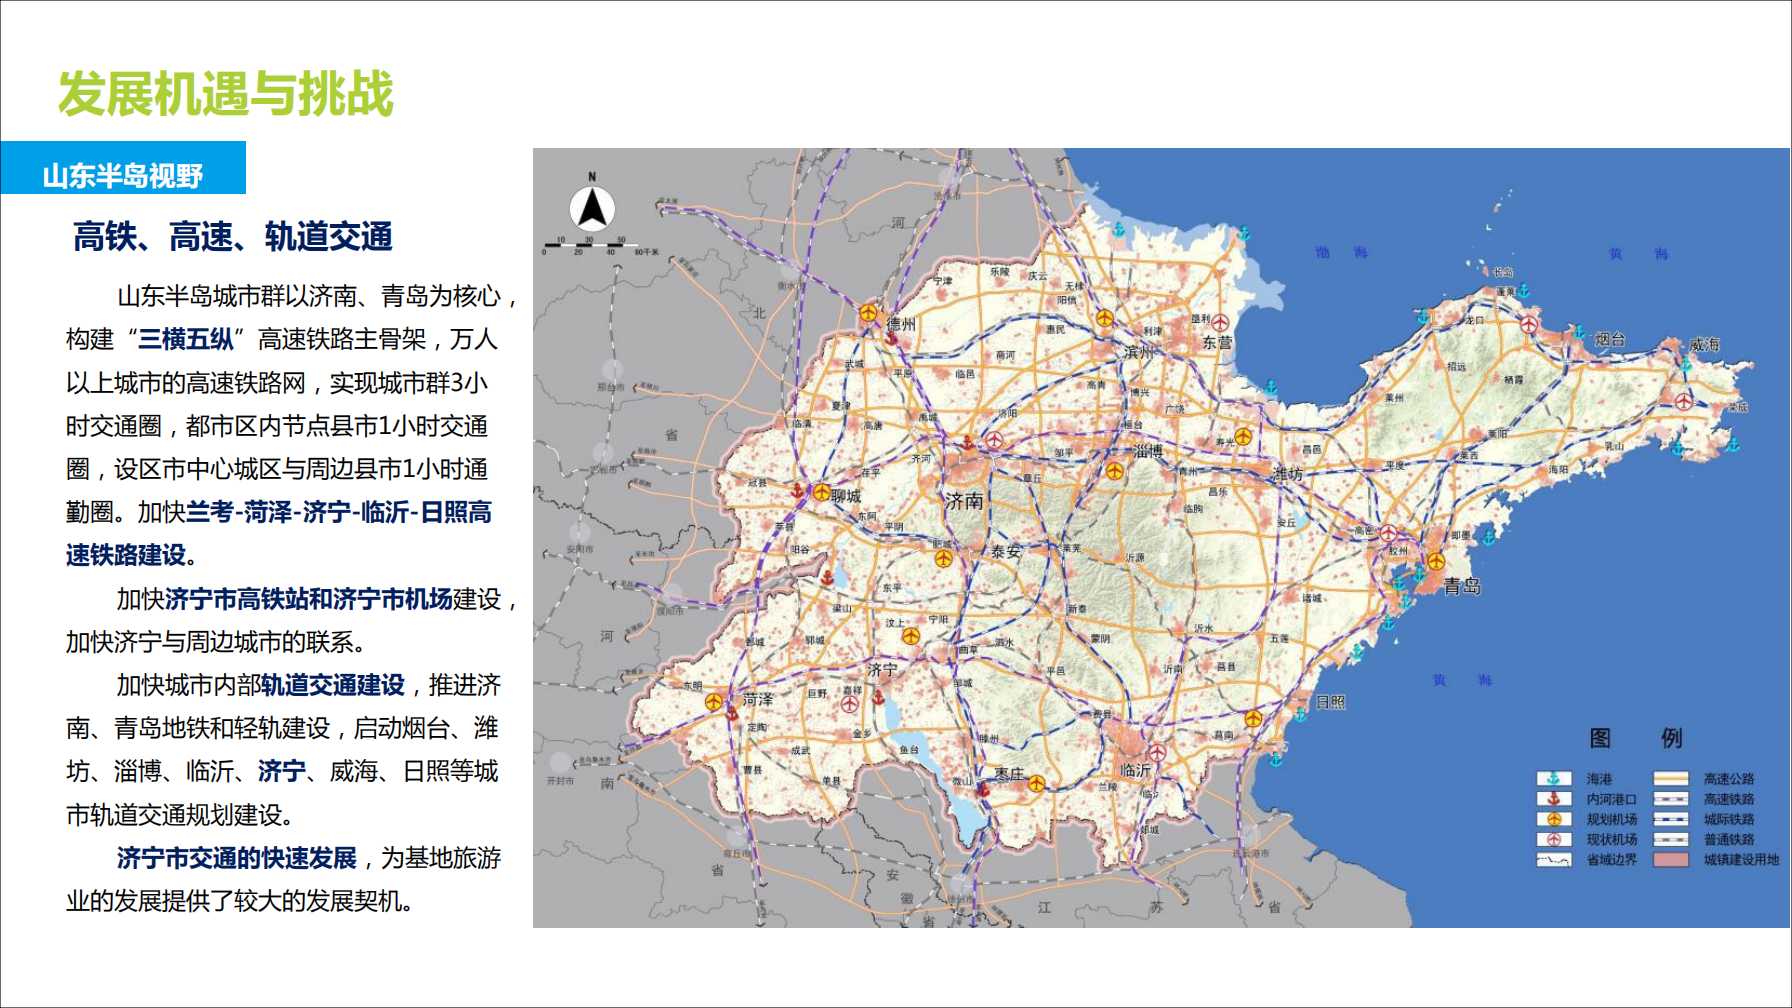Click the 发展机遇与挑战 slide title
The width and height of the screenshot is (1792, 1008).
226,94
